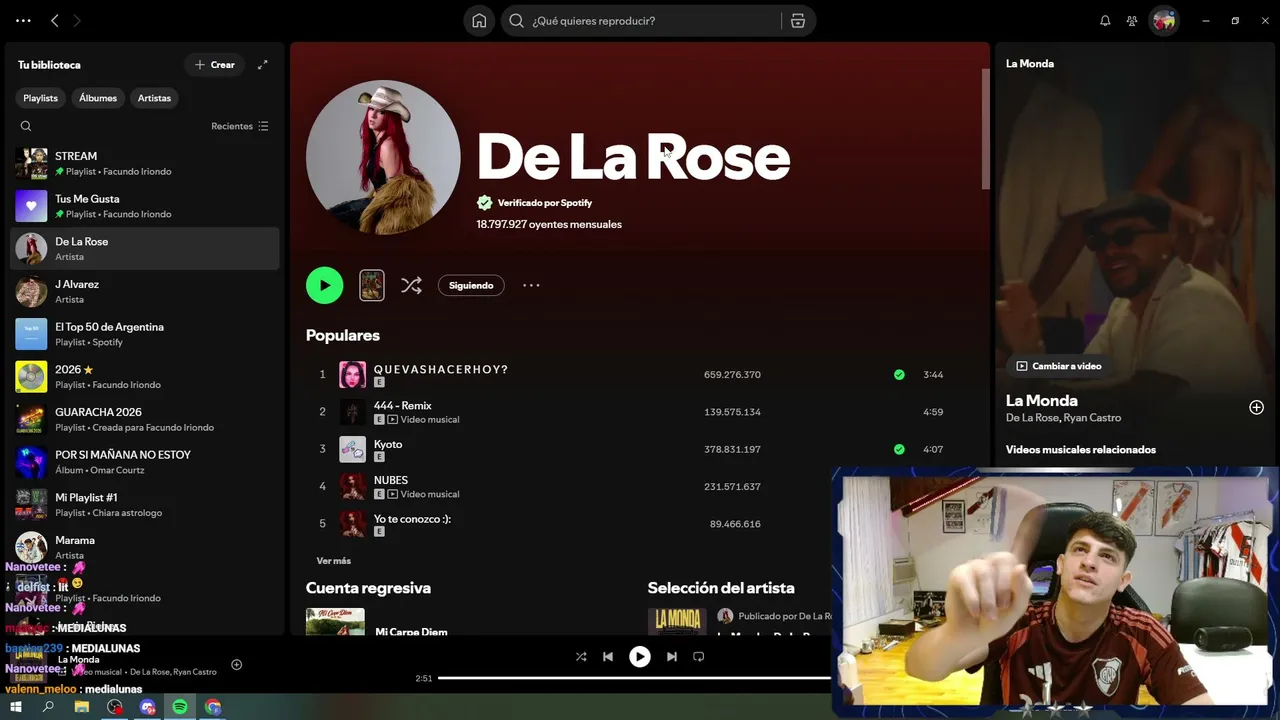Image resolution: width=1280 pixels, height=720 pixels.
Task: Open the Mi Carpe Diem countdown release
Action: pyautogui.click(x=411, y=632)
